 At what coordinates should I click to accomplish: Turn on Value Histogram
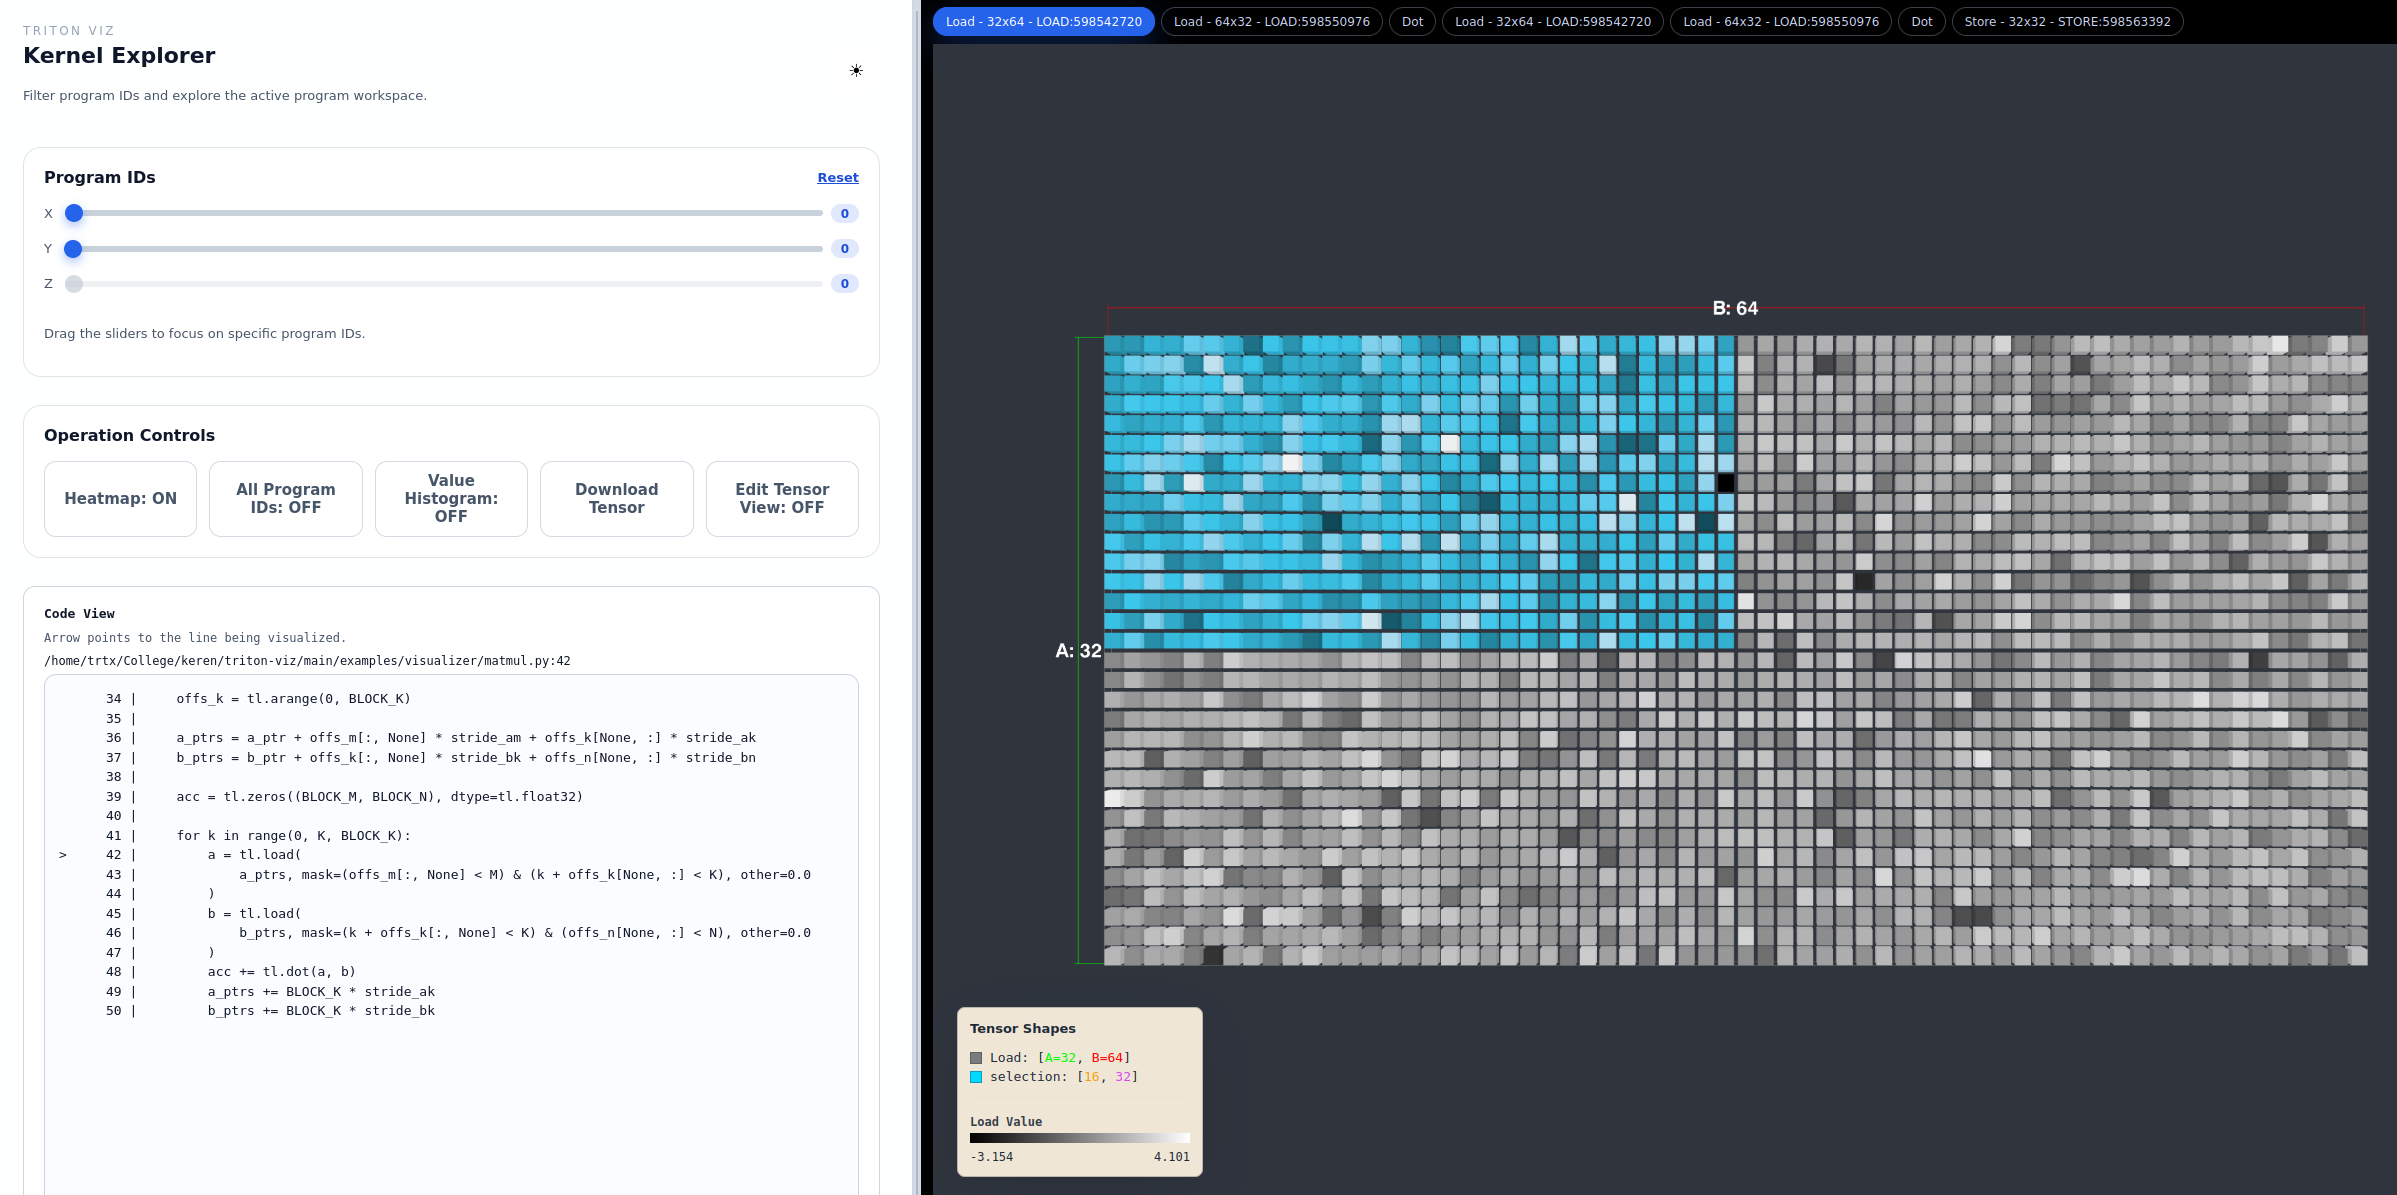tap(451, 498)
